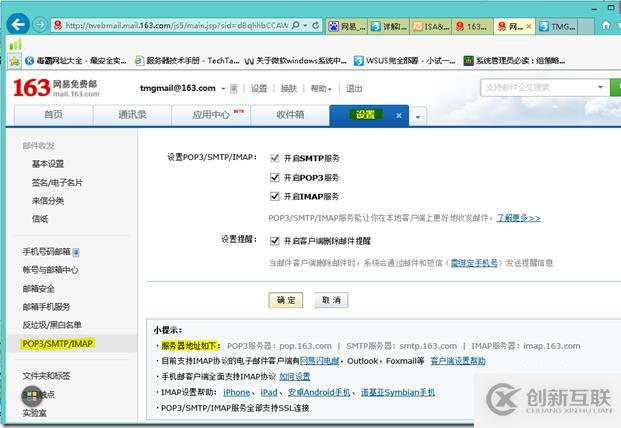
Task: Switch to the 首页 tab
Action: click(53, 115)
